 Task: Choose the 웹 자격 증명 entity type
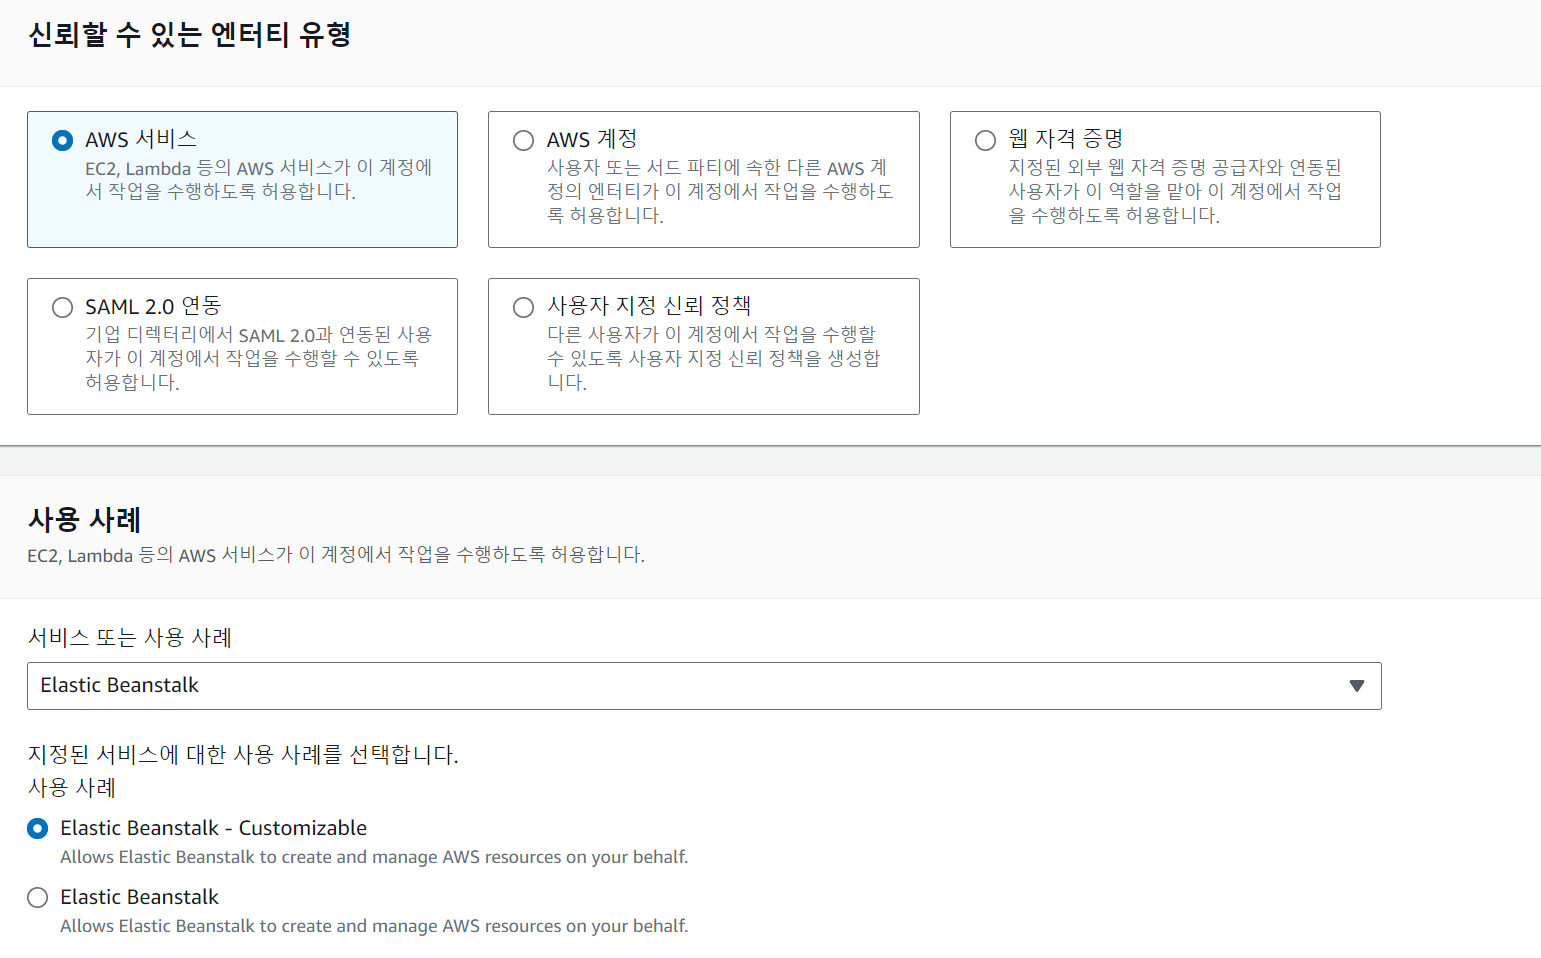tap(985, 140)
